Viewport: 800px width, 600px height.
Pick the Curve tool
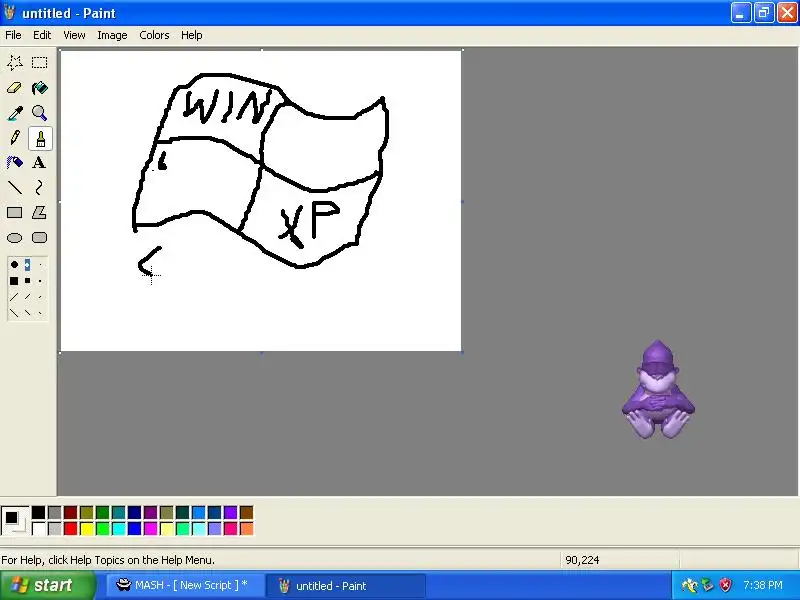pyautogui.click(x=39, y=188)
